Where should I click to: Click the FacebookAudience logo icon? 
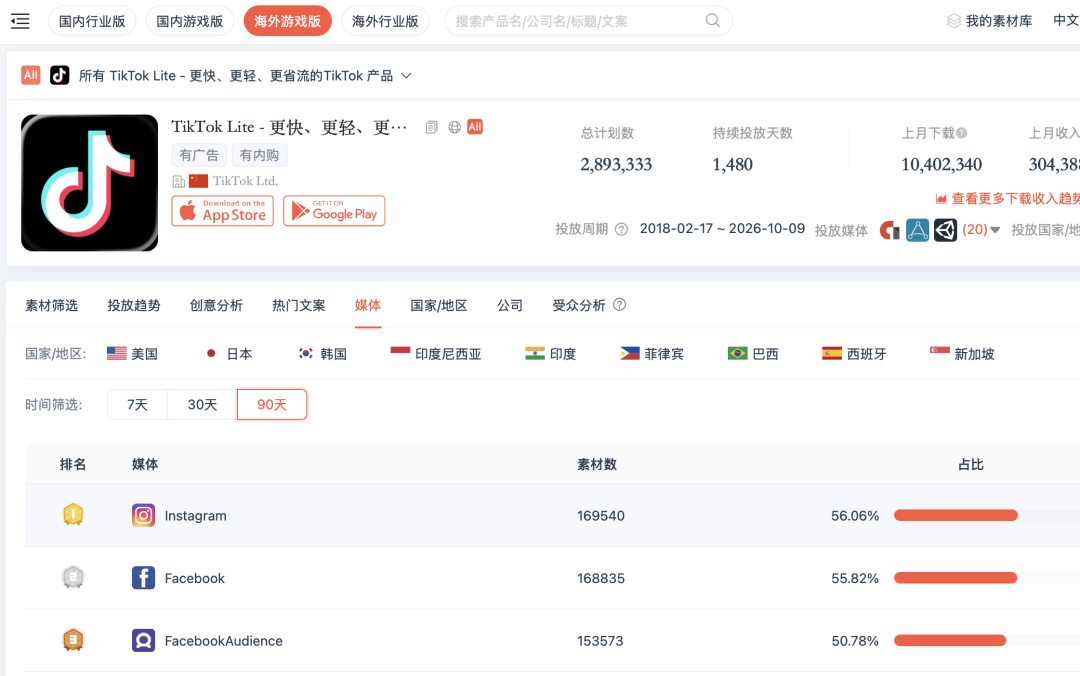coord(143,641)
